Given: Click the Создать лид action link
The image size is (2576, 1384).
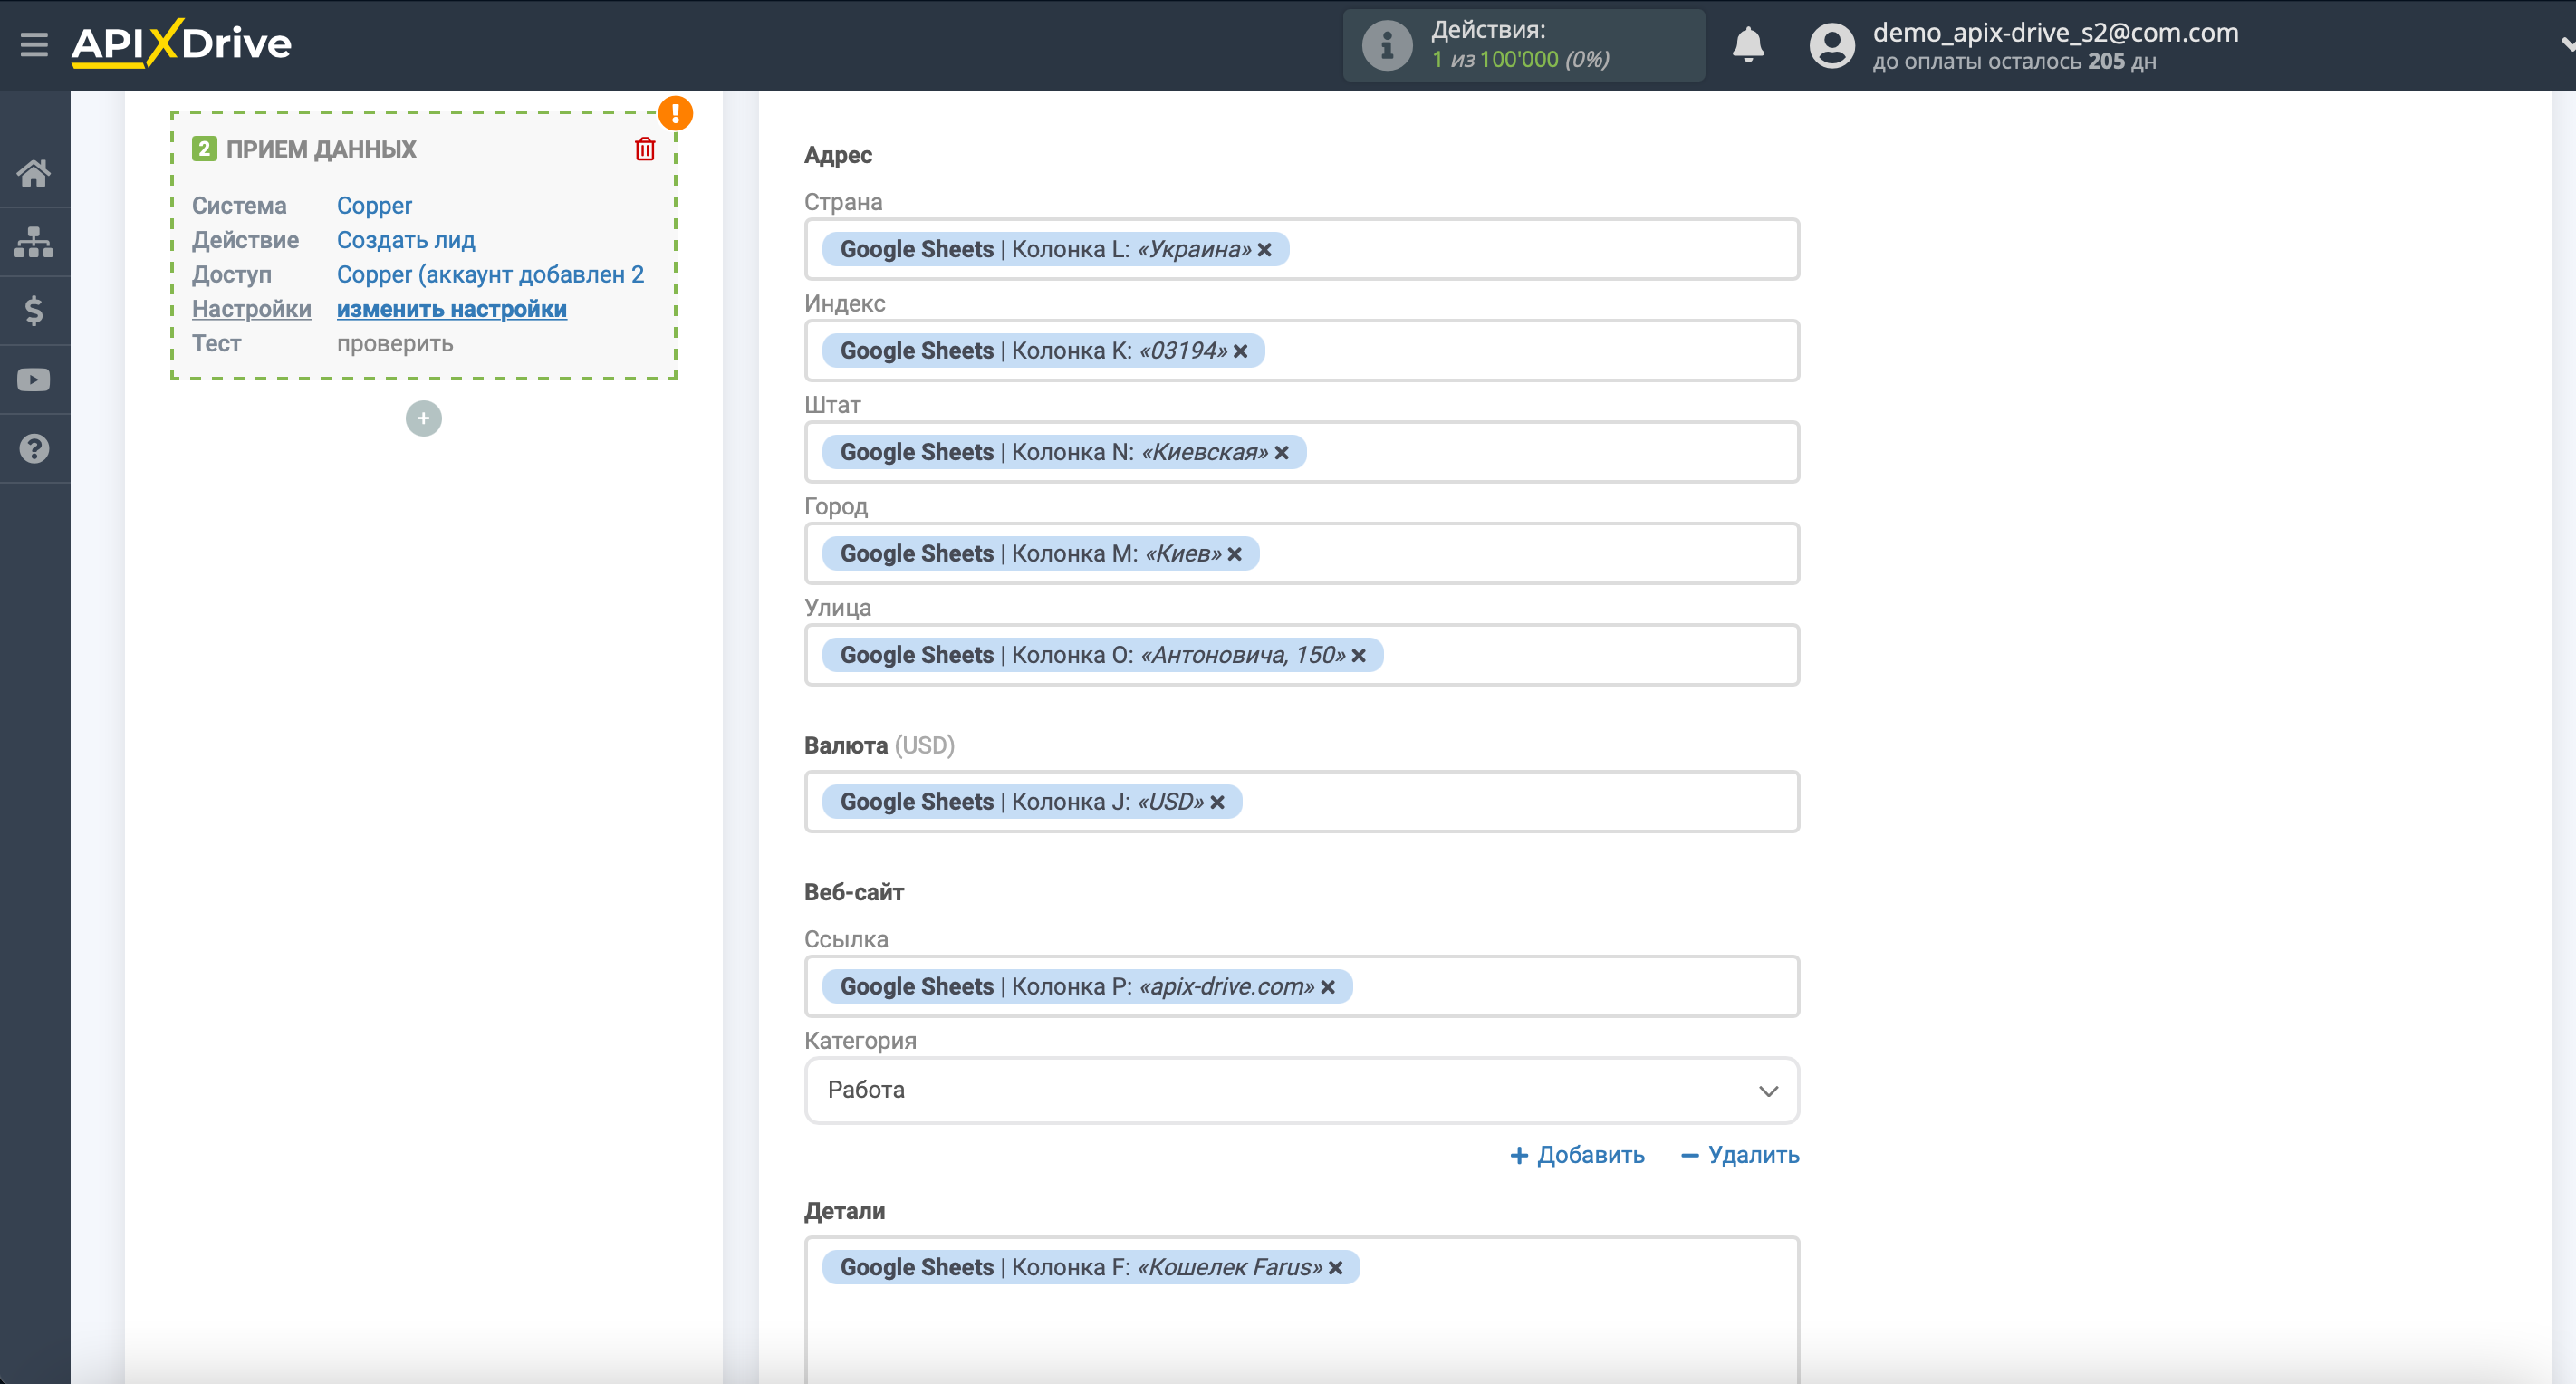Looking at the screenshot, I should 406,240.
